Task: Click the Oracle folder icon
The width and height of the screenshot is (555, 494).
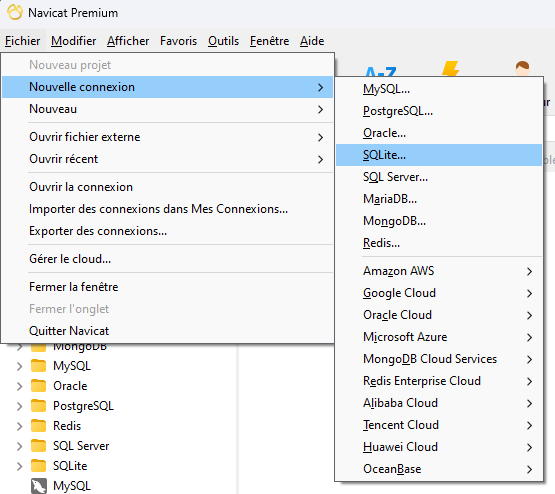Action: pos(38,386)
